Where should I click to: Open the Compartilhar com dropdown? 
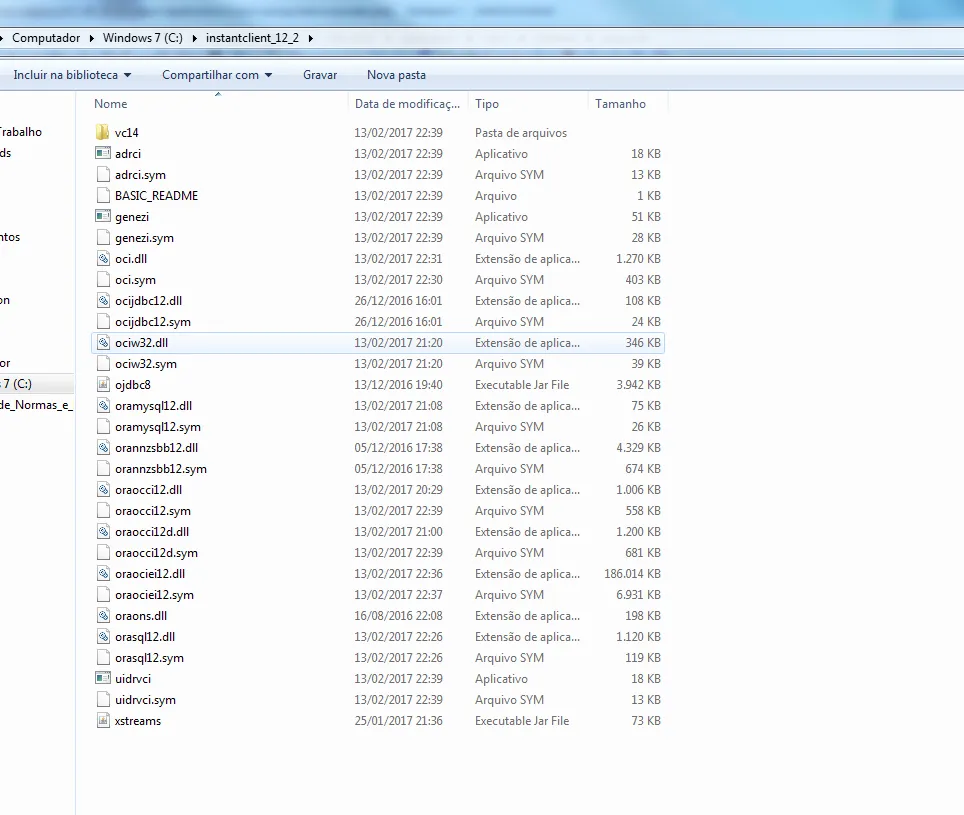pyautogui.click(x=217, y=75)
